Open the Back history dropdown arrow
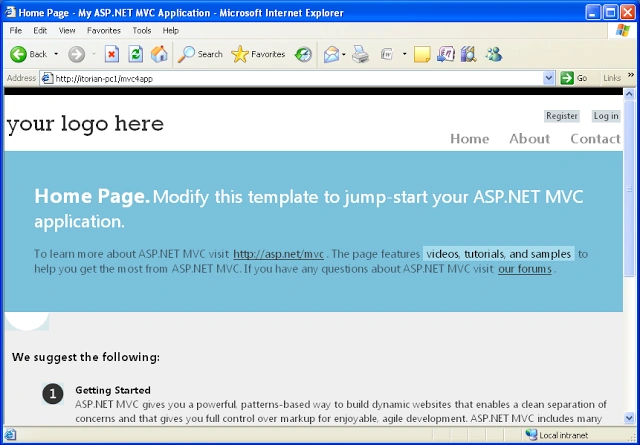 (x=56, y=54)
